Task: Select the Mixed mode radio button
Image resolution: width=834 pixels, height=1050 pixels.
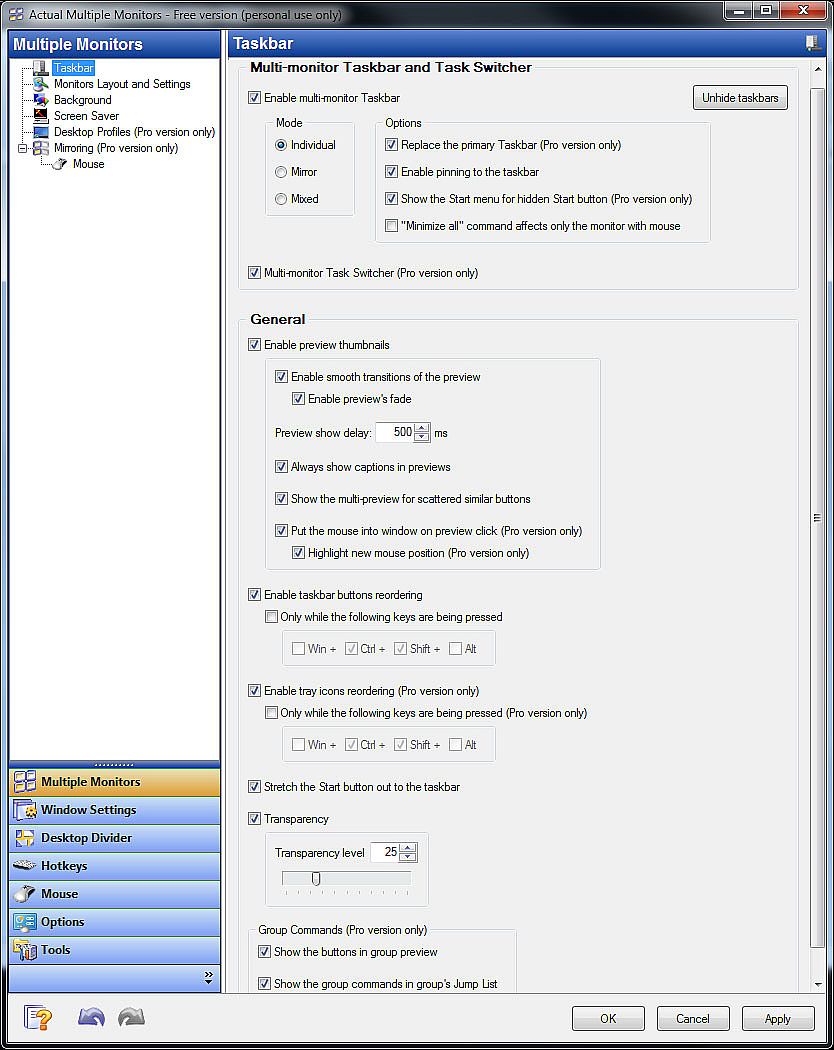Action: (281, 199)
